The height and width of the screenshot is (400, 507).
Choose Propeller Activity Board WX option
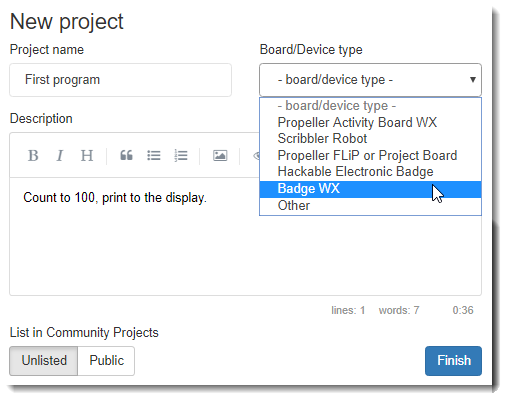click(370, 122)
